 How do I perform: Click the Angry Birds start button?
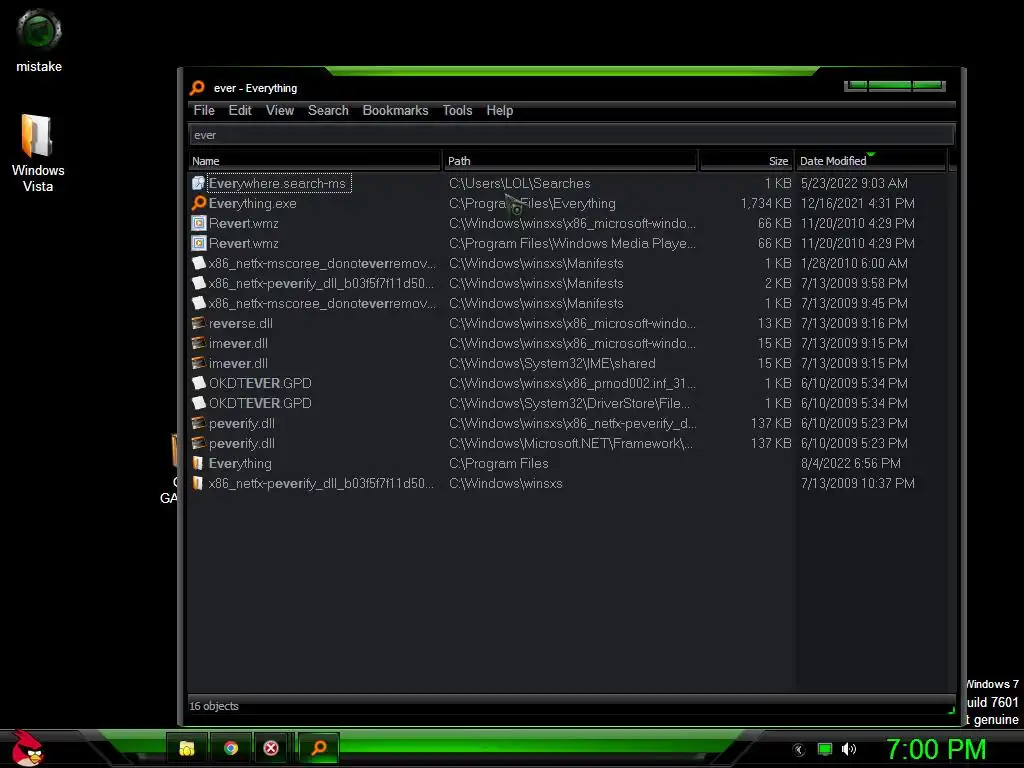click(27, 748)
